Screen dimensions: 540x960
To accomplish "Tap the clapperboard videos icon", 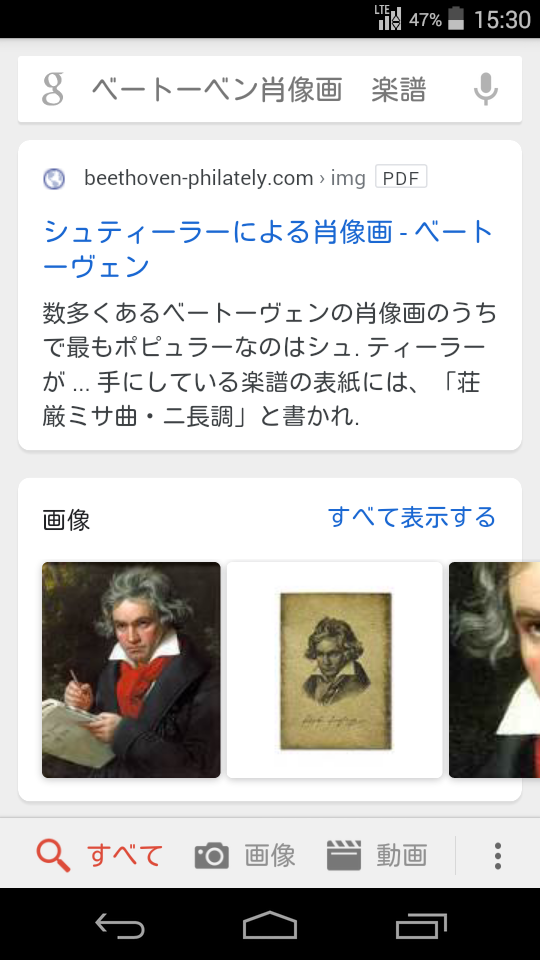I will click(343, 855).
